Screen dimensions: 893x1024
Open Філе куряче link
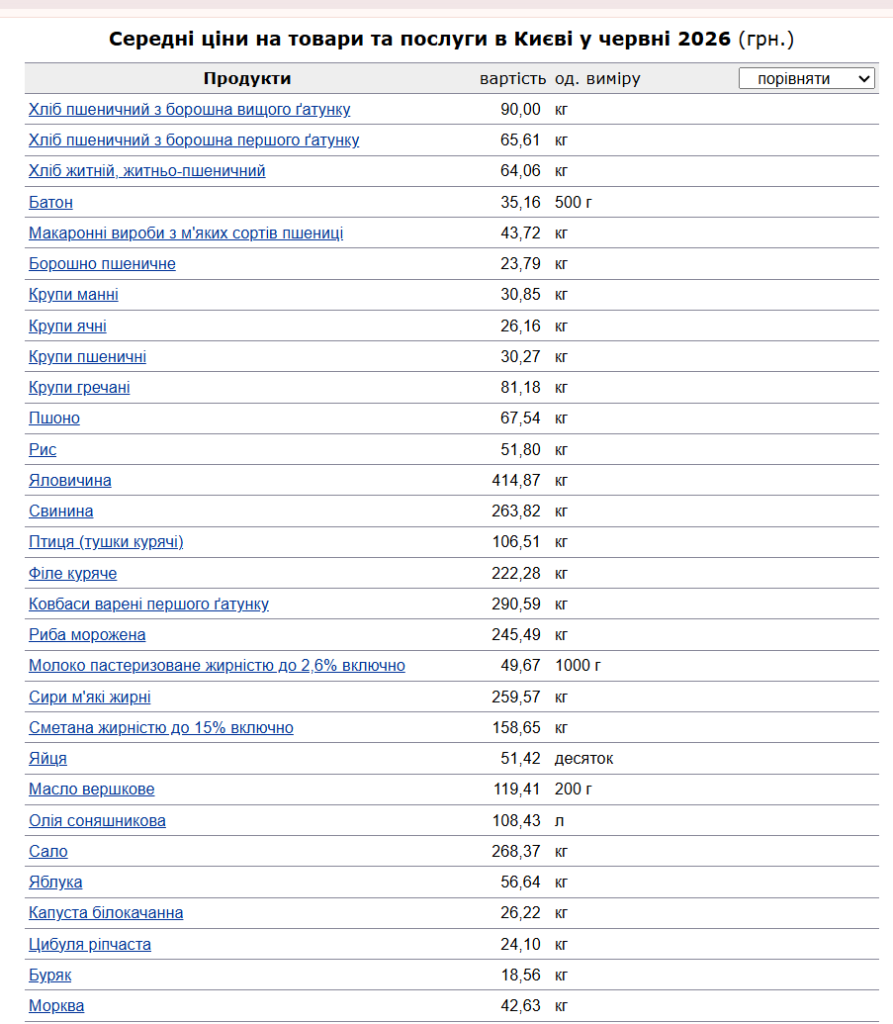pyautogui.click(x=73, y=573)
